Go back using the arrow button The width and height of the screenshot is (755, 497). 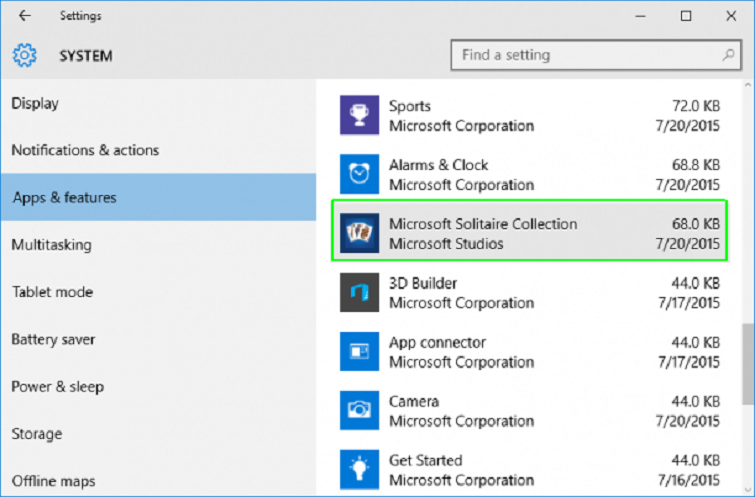click(25, 16)
